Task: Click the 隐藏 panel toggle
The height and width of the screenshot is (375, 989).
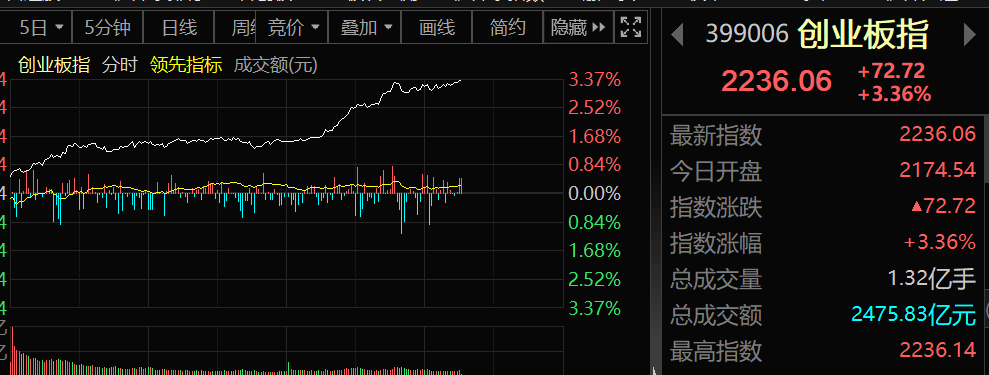Action: 578,28
